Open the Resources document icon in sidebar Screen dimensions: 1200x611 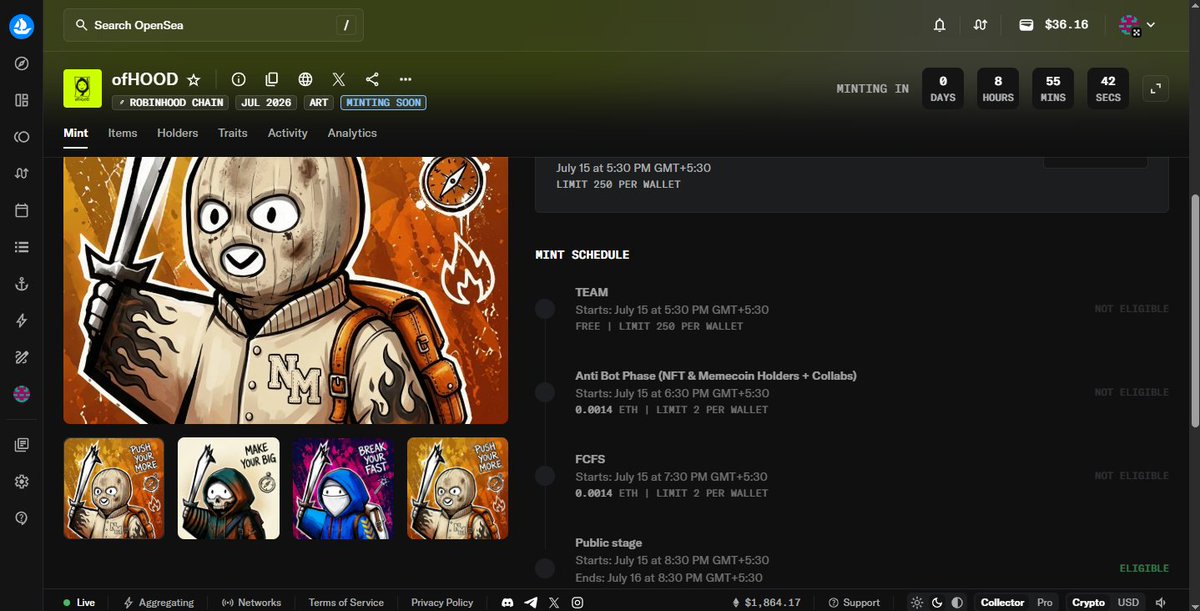coord(21,445)
